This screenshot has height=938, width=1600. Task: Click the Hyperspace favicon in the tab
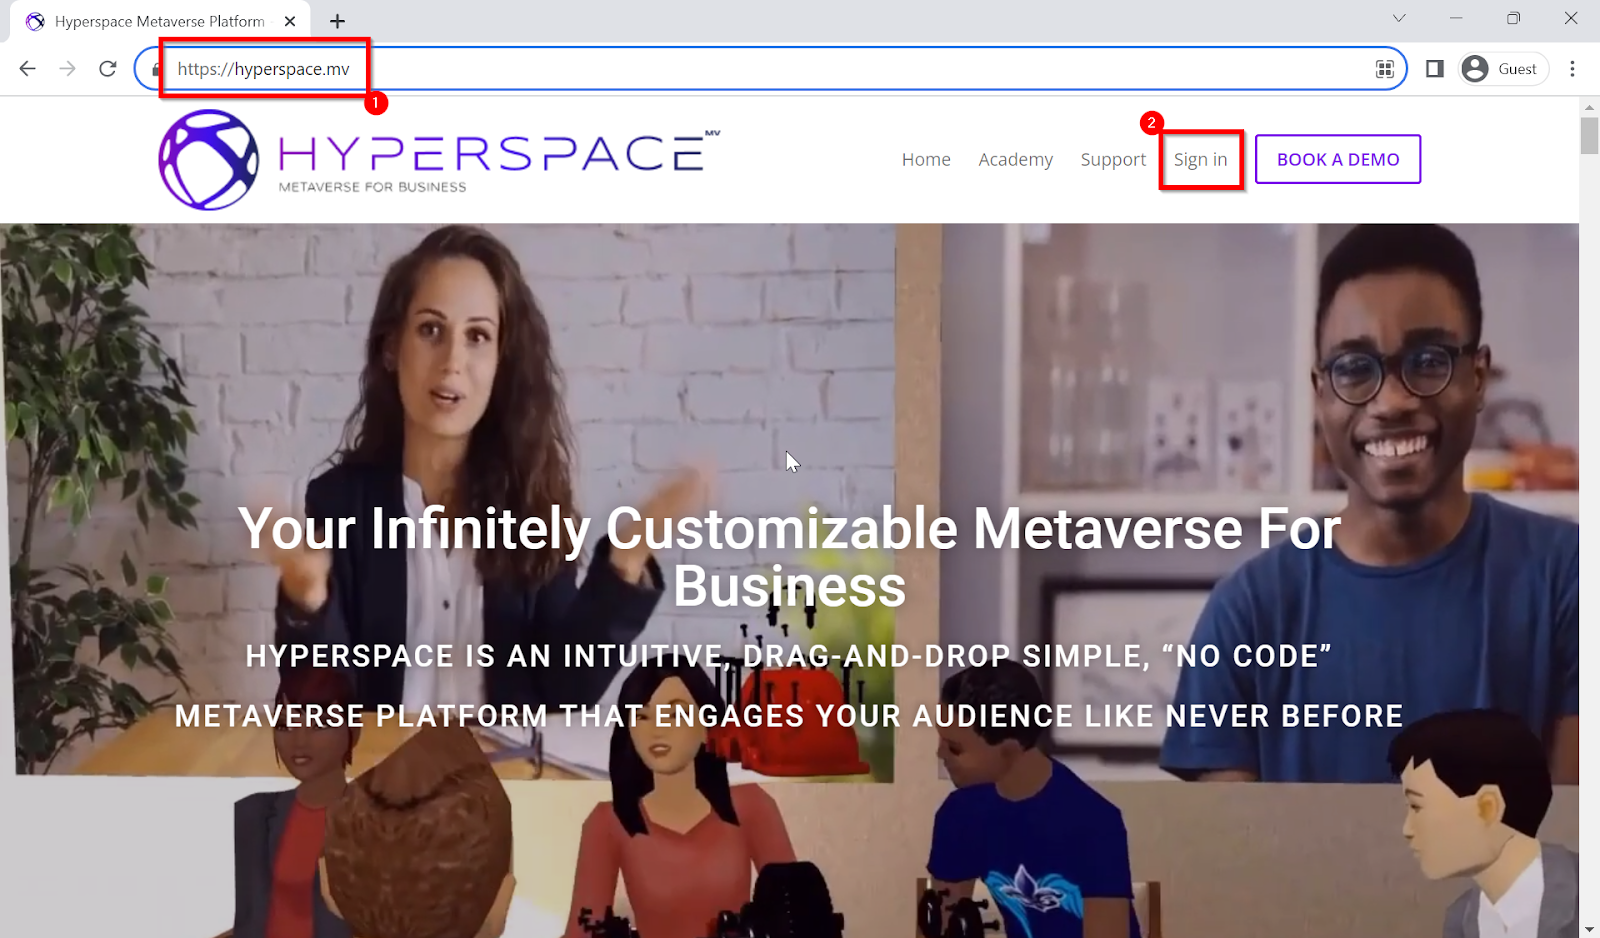point(35,21)
